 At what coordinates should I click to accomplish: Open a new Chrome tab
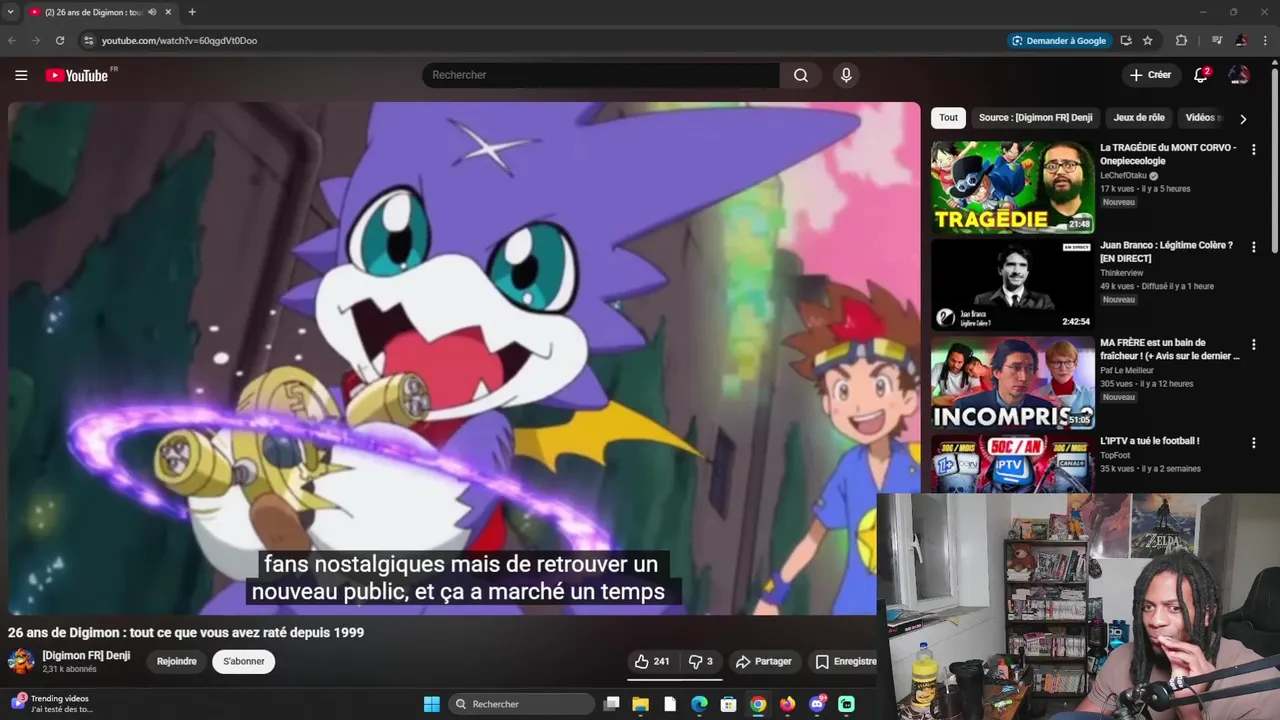(192, 12)
